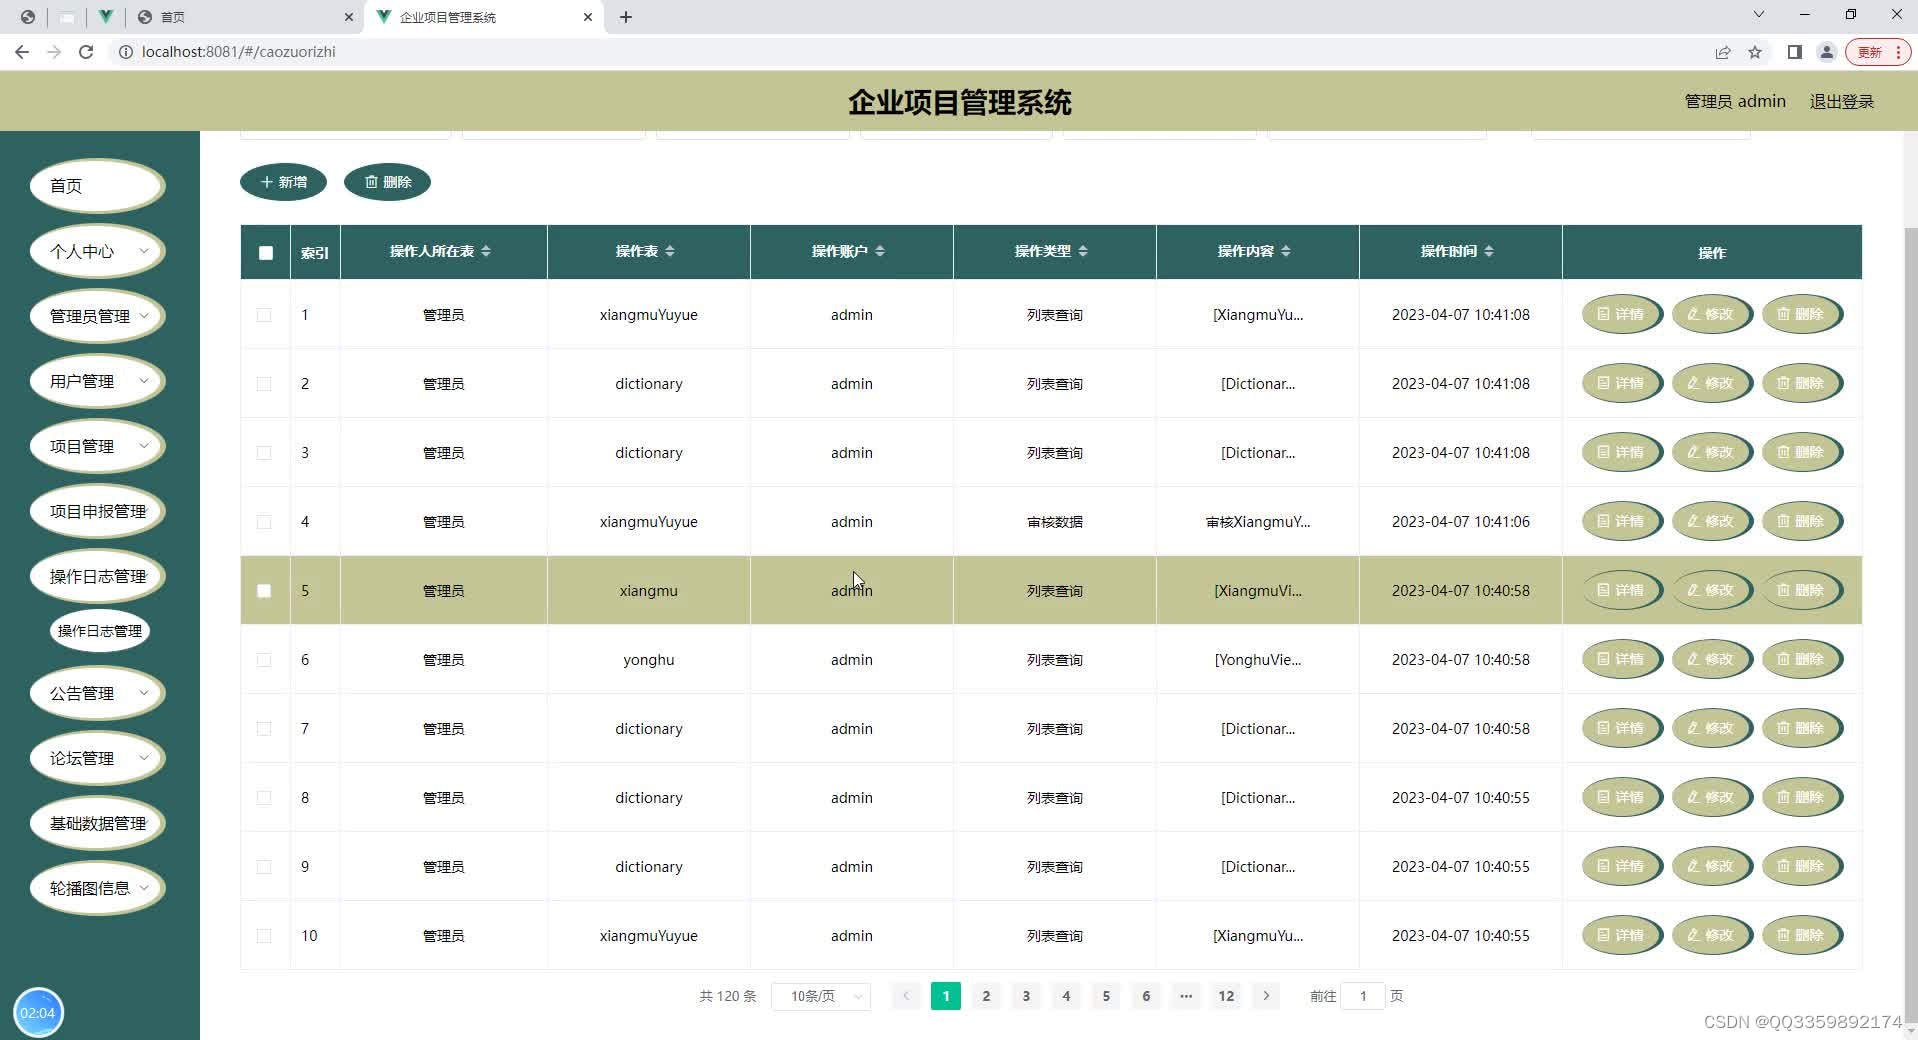Delete row 6 with its 删除 button
The image size is (1918, 1040).
[1801, 659]
